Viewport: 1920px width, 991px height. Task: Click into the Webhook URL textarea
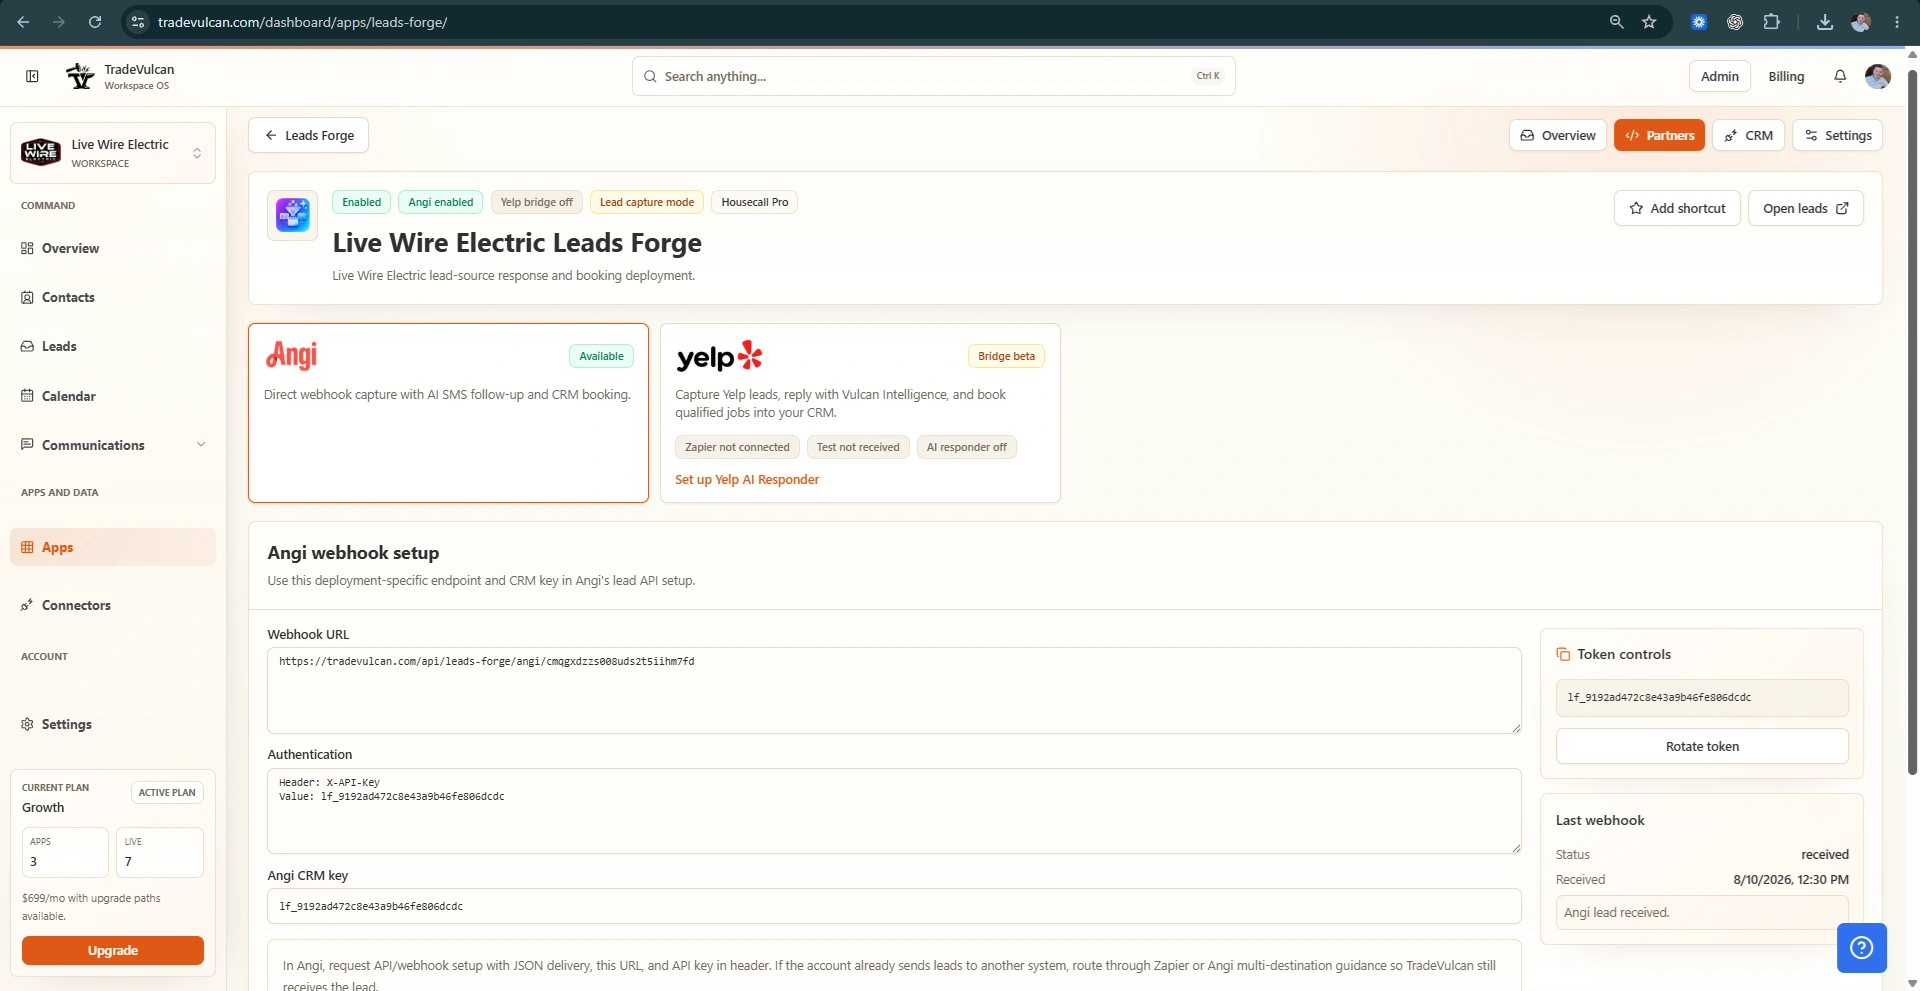point(894,690)
